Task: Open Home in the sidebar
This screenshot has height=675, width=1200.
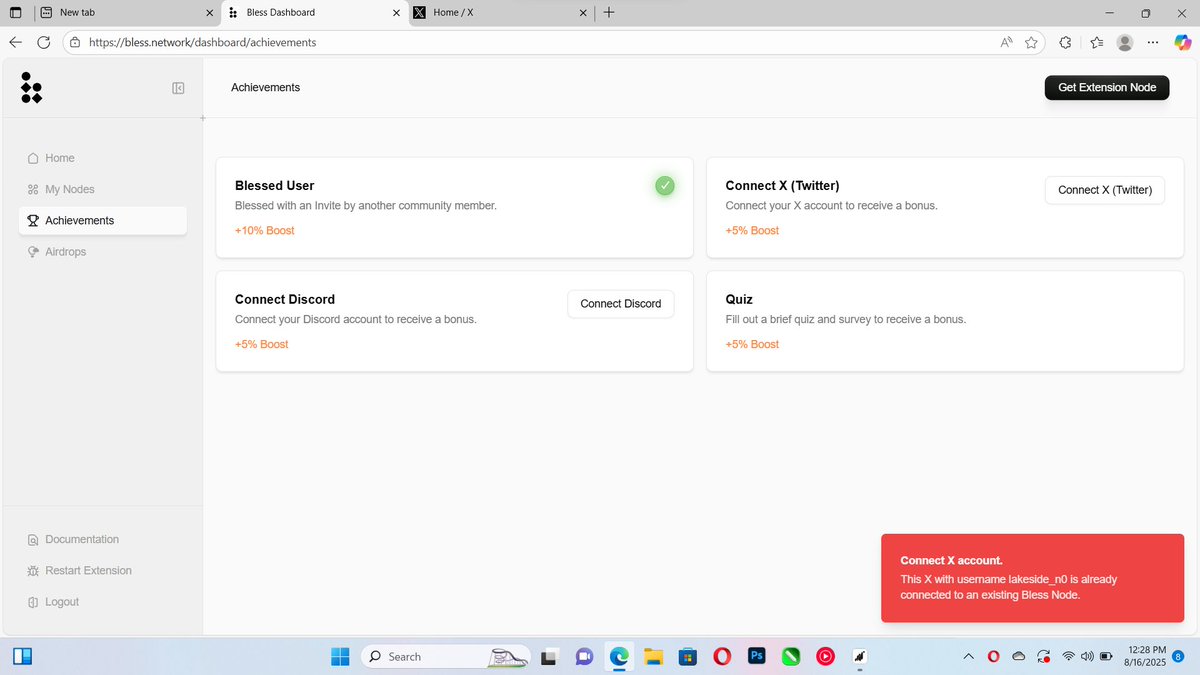Action: point(102,158)
